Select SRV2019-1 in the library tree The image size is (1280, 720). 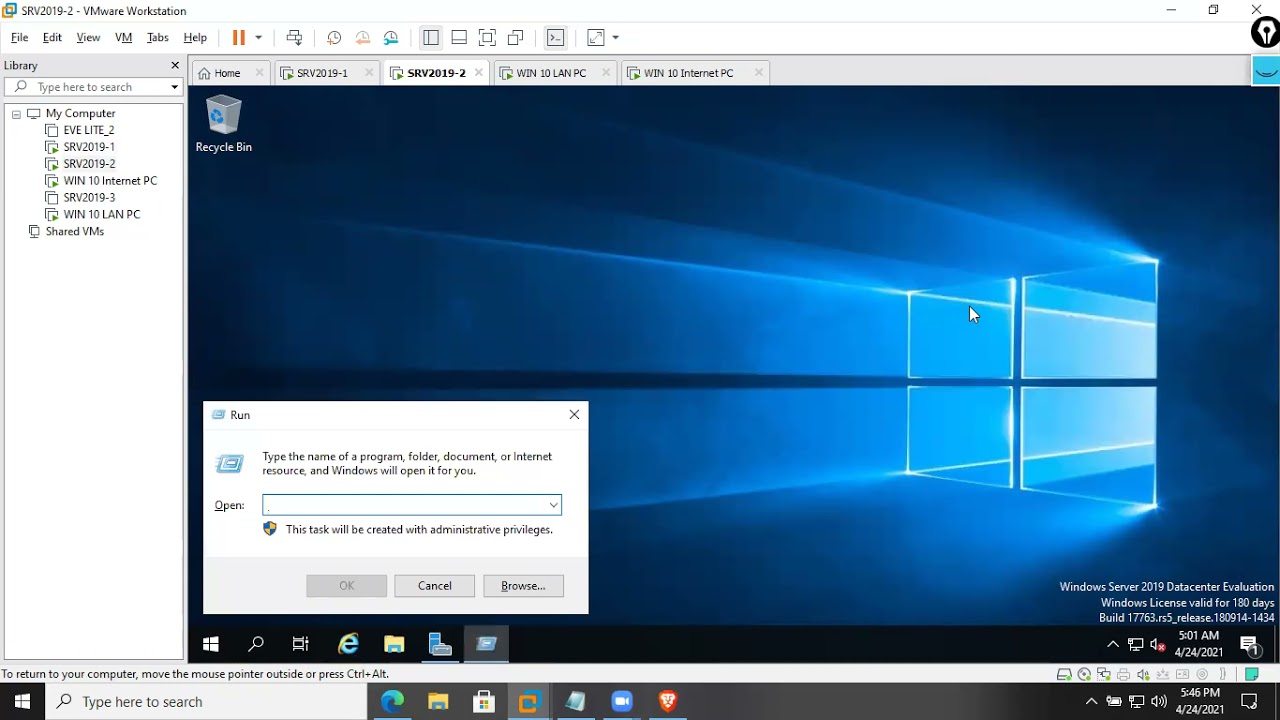80,147
